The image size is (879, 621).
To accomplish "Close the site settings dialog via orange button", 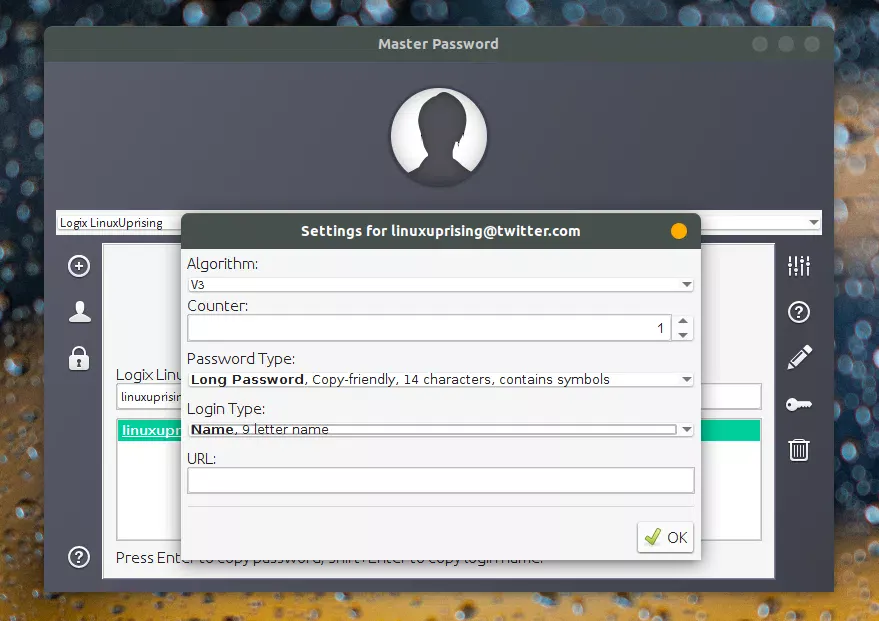I will click(678, 231).
